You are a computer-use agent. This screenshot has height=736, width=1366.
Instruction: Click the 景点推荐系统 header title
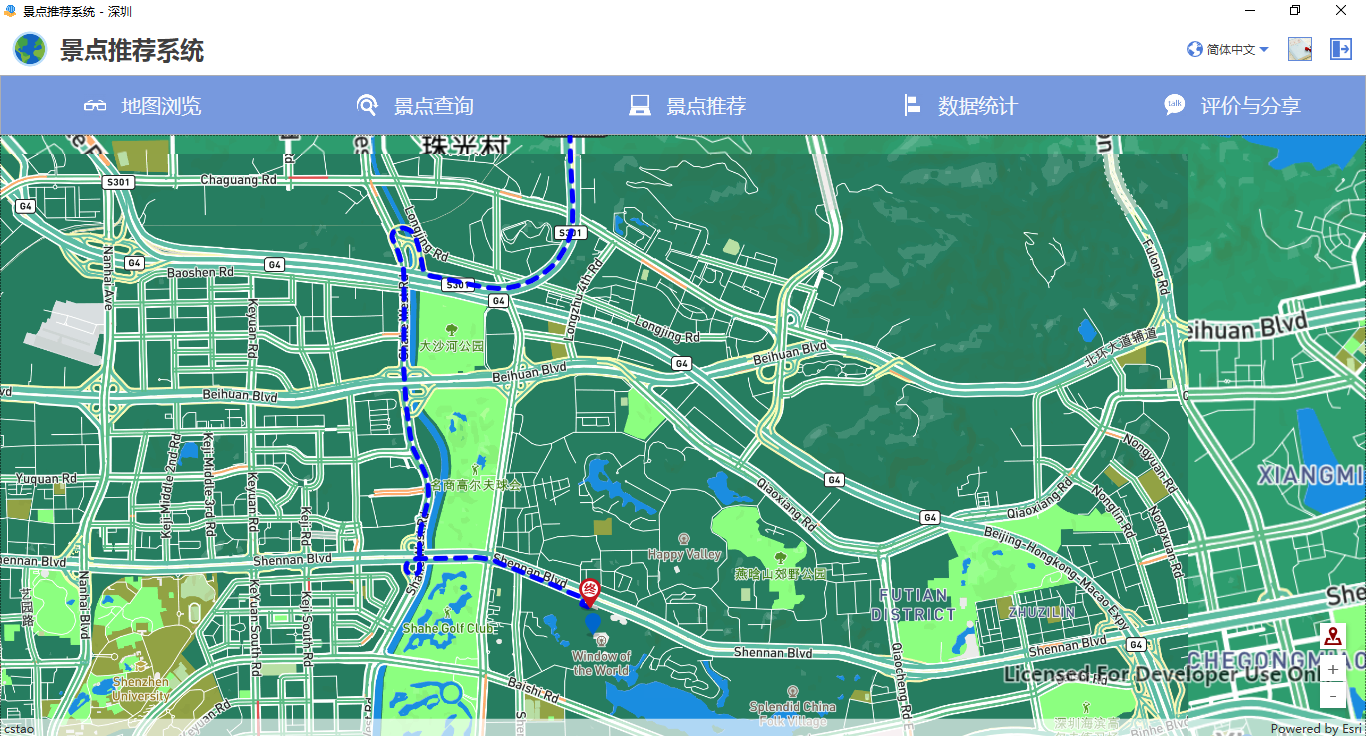(x=132, y=50)
